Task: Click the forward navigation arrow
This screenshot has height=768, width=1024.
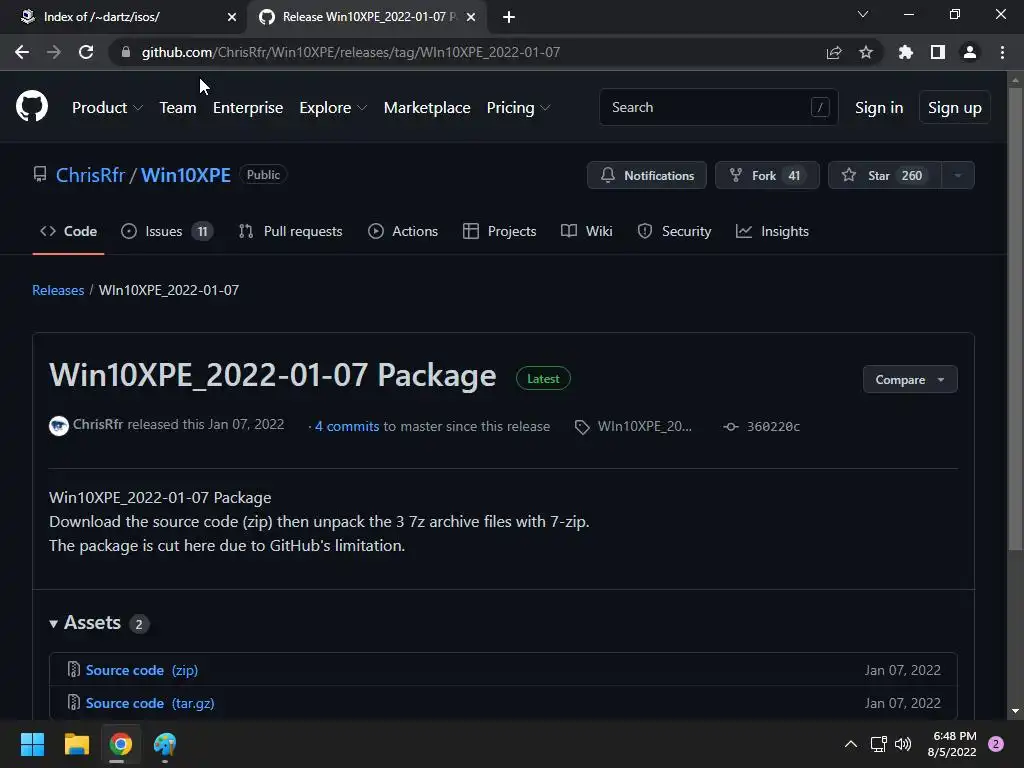Action: pyautogui.click(x=54, y=52)
